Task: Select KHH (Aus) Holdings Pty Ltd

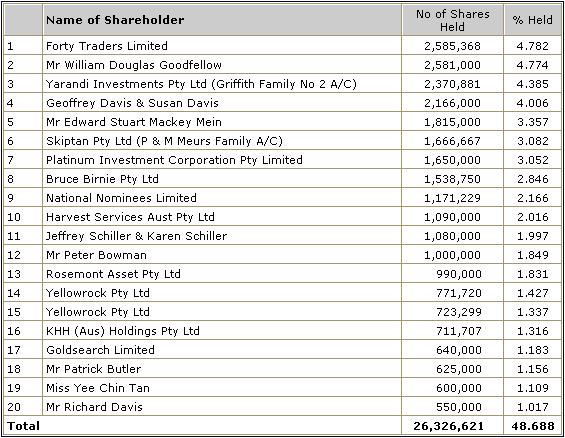Action: coord(123,331)
